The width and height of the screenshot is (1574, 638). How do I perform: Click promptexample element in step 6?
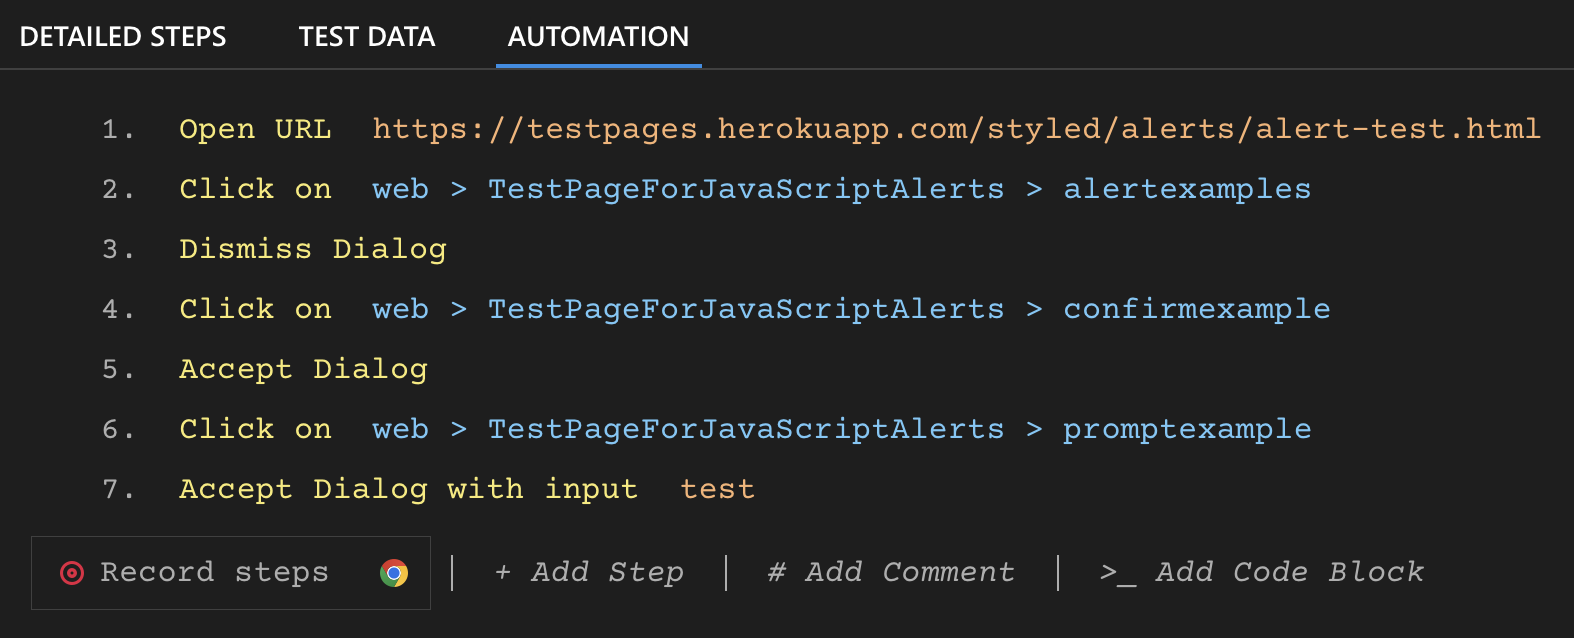click(x=1185, y=428)
